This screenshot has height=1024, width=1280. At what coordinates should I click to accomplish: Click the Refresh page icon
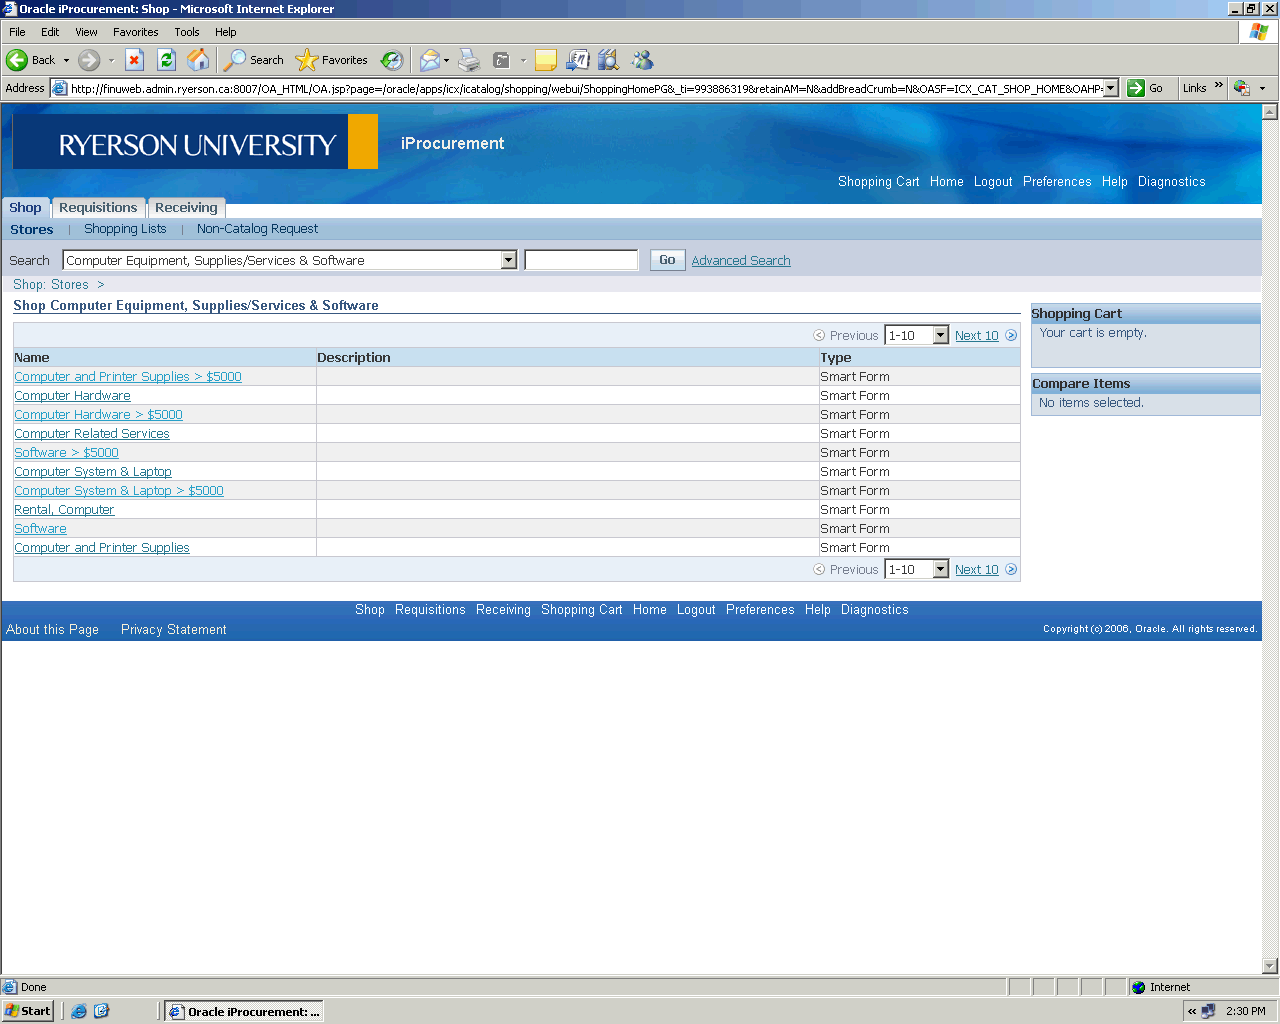click(166, 60)
